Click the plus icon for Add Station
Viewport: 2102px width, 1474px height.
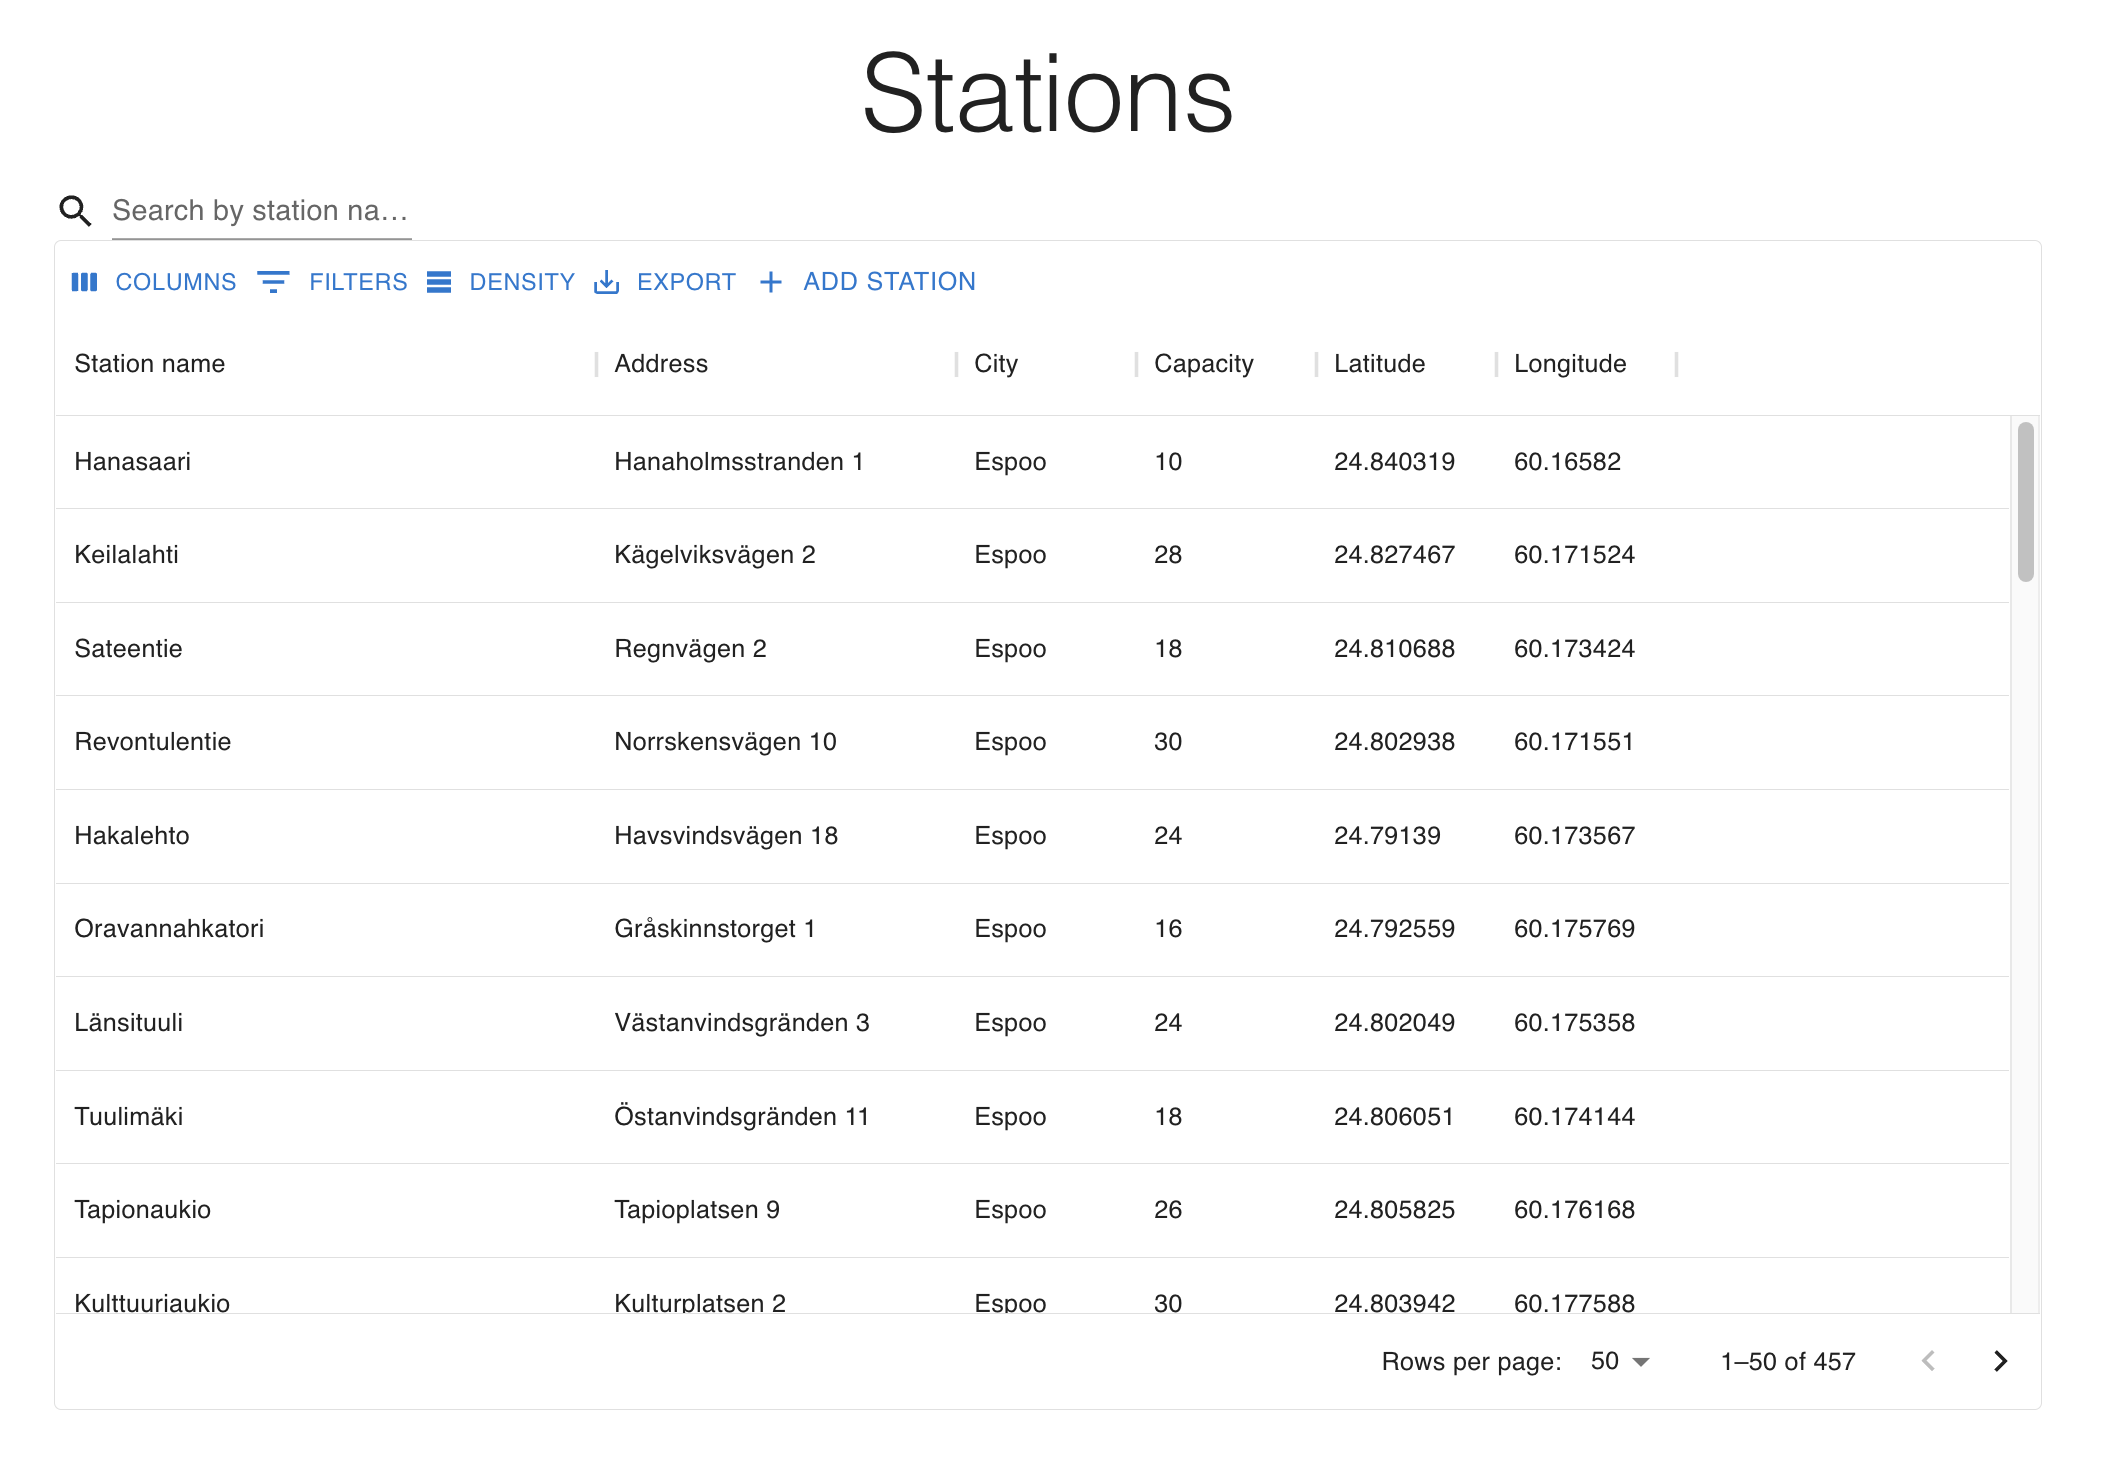pyautogui.click(x=770, y=282)
